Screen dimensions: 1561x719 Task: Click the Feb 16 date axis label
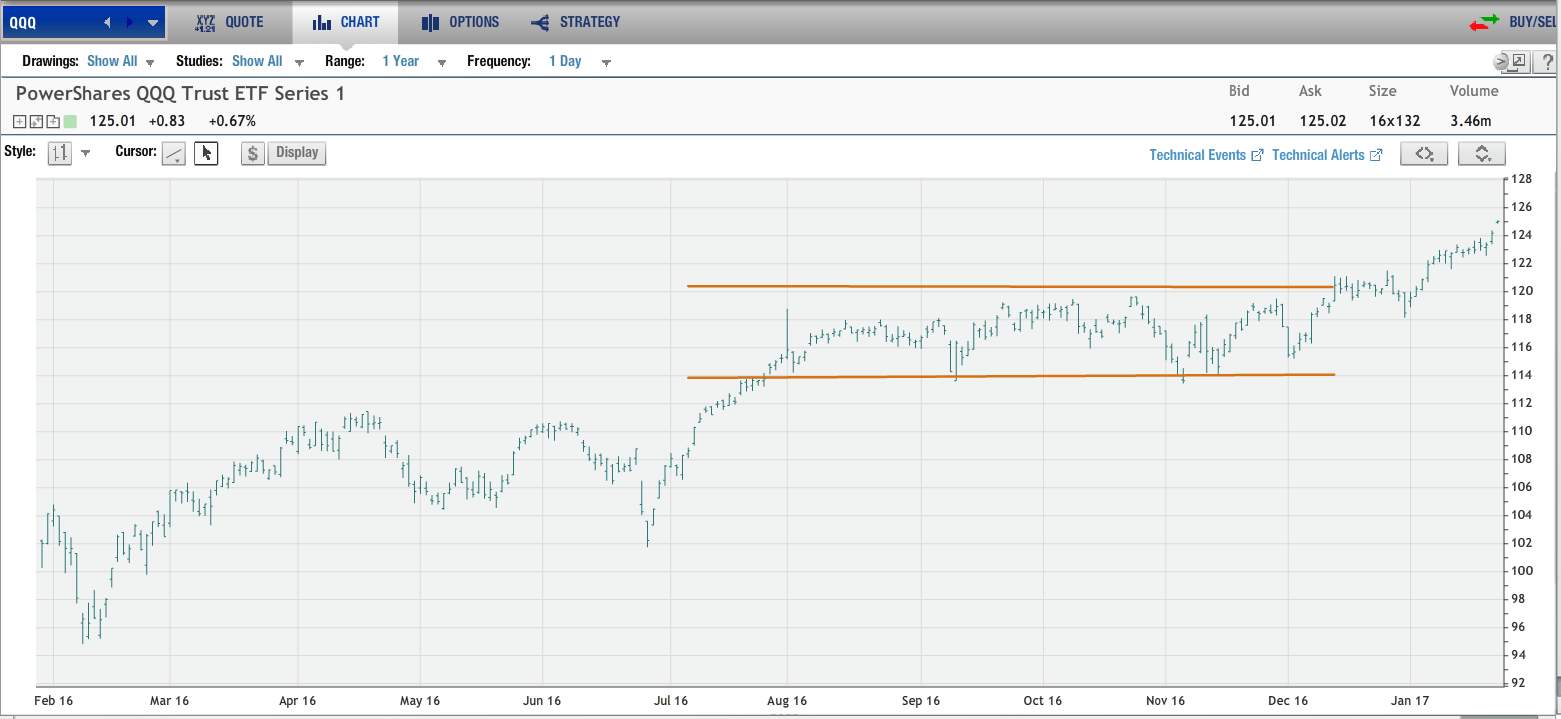click(x=55, y=700)
